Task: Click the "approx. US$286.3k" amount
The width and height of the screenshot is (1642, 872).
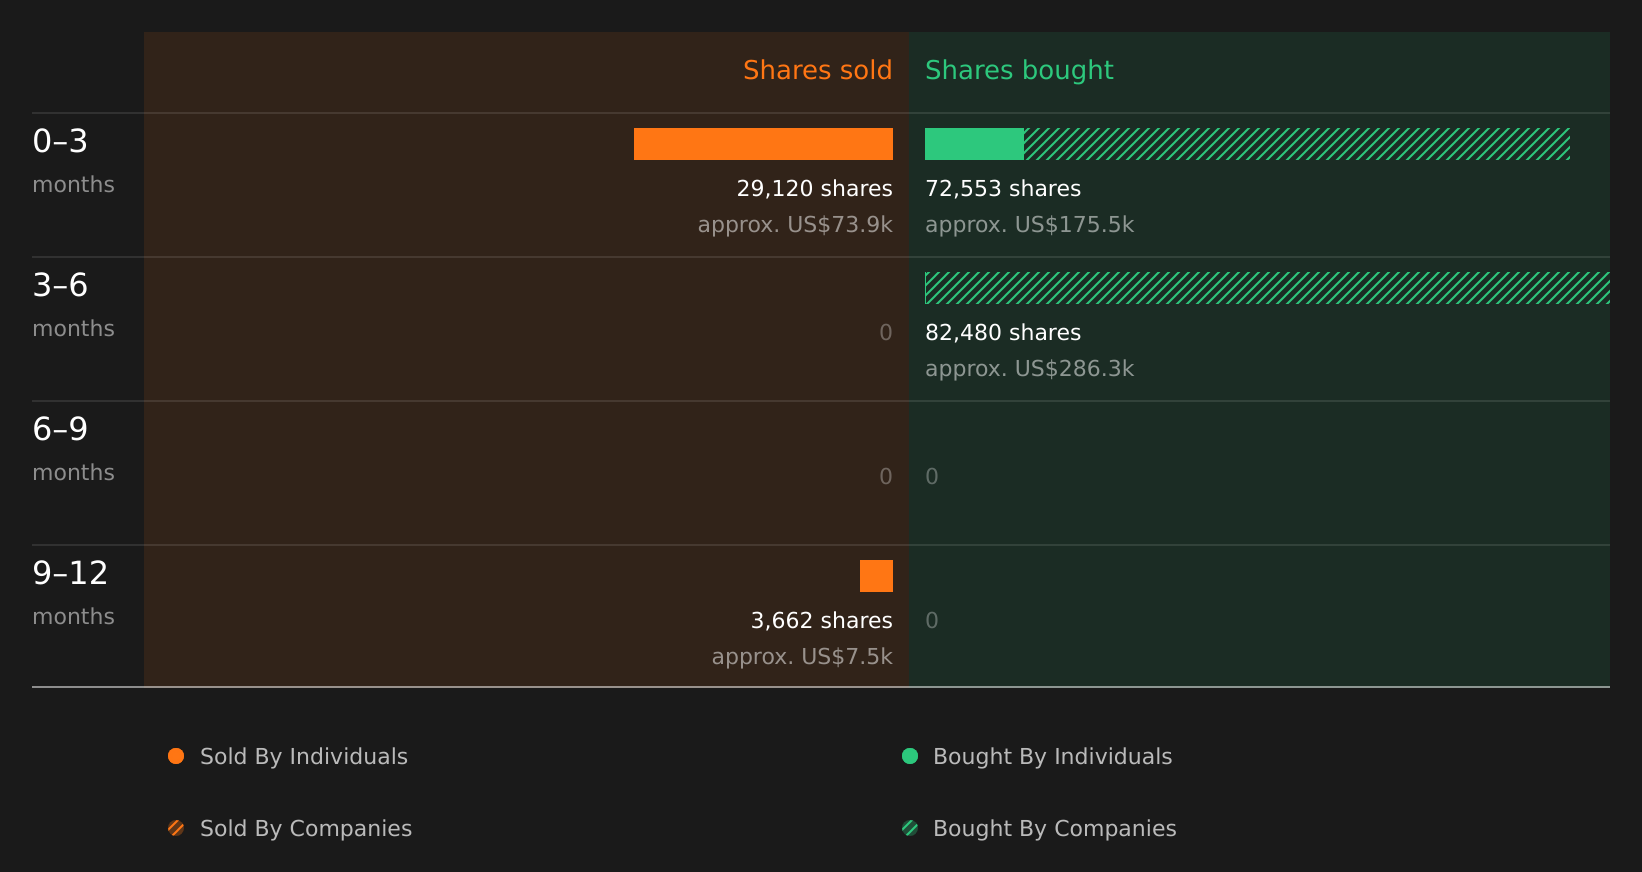Action: [x=1030, y=368]
